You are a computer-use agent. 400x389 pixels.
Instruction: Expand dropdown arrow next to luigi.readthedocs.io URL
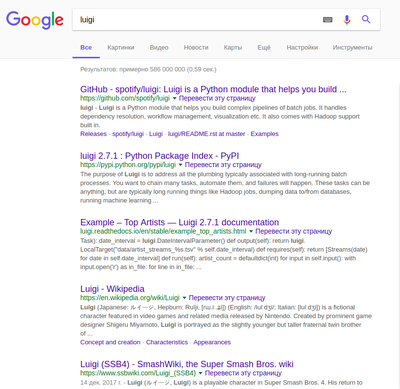(251, 231)
